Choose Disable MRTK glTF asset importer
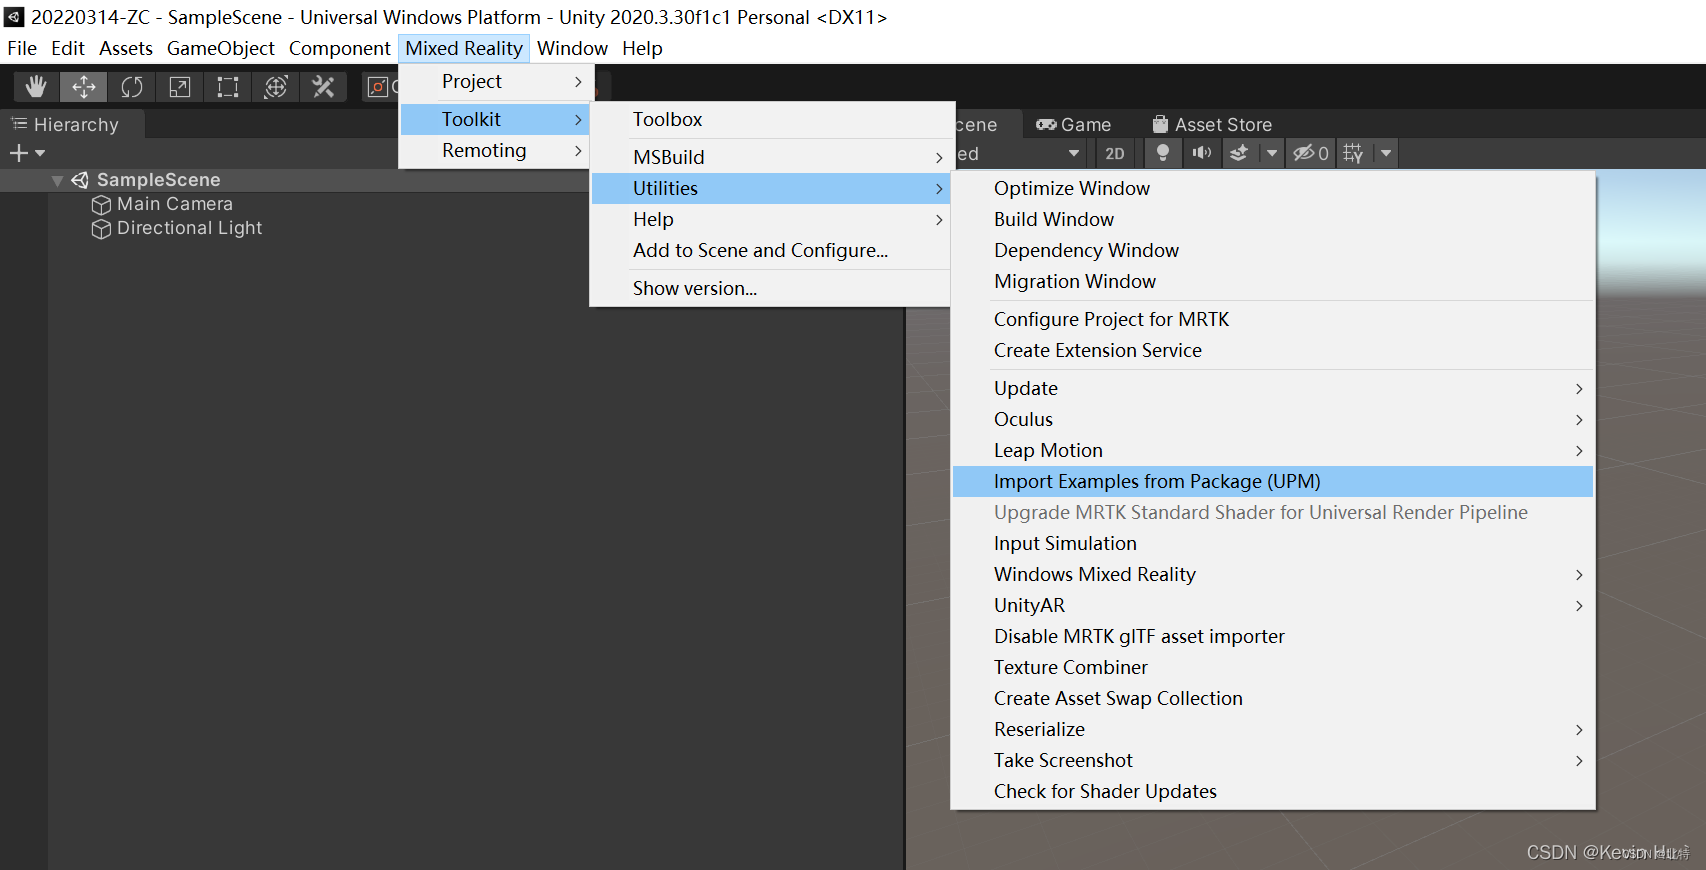1706x870 pixels. point(1273,636)
